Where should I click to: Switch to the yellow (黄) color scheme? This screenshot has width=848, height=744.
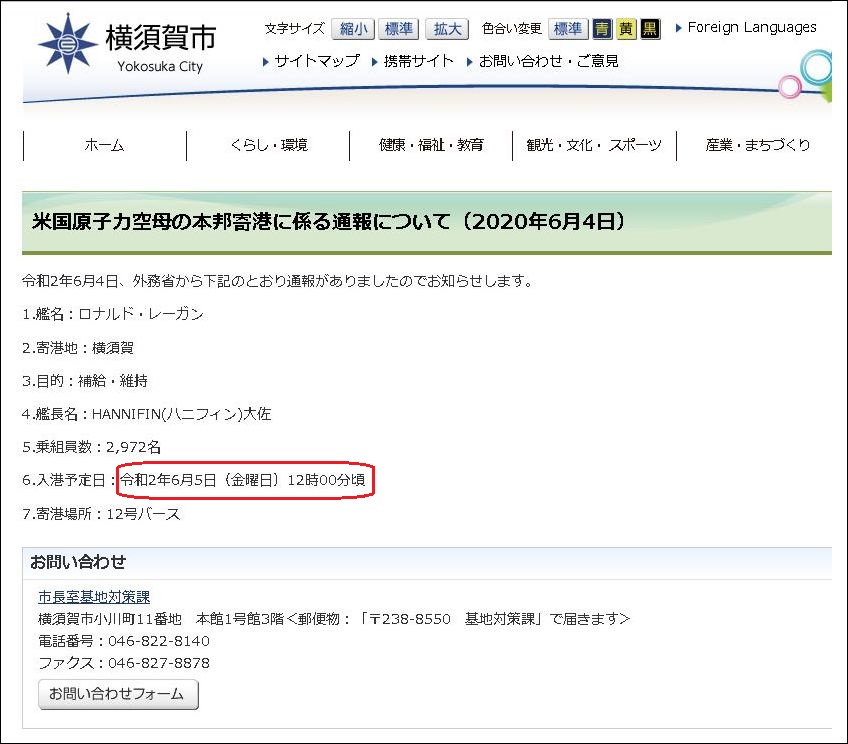coord(626,29)
